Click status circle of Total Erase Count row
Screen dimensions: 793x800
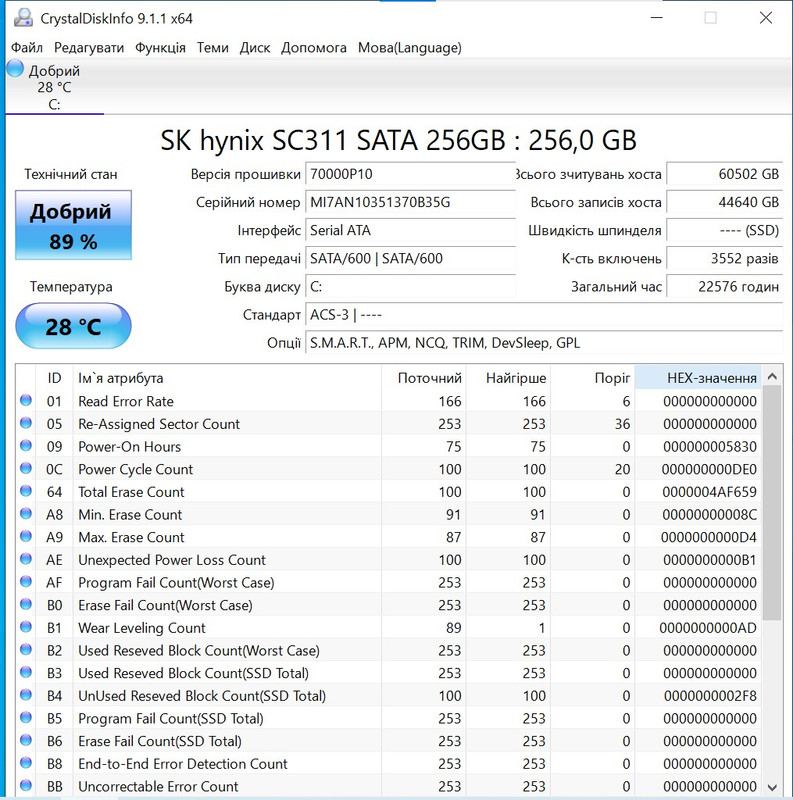[26, 491]
